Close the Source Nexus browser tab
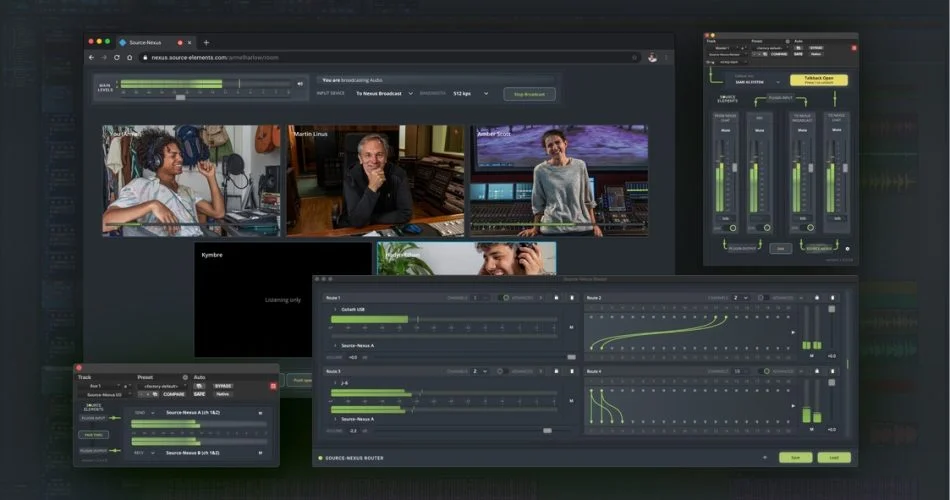Screen dimensions: 950x500 (x=190, y=42)
